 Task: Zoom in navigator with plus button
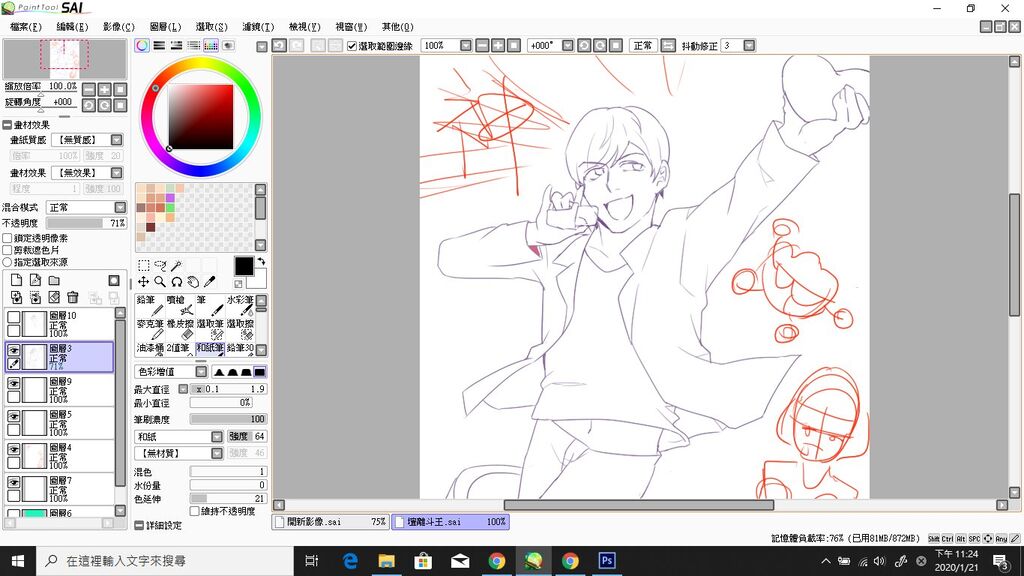[104, 89]
